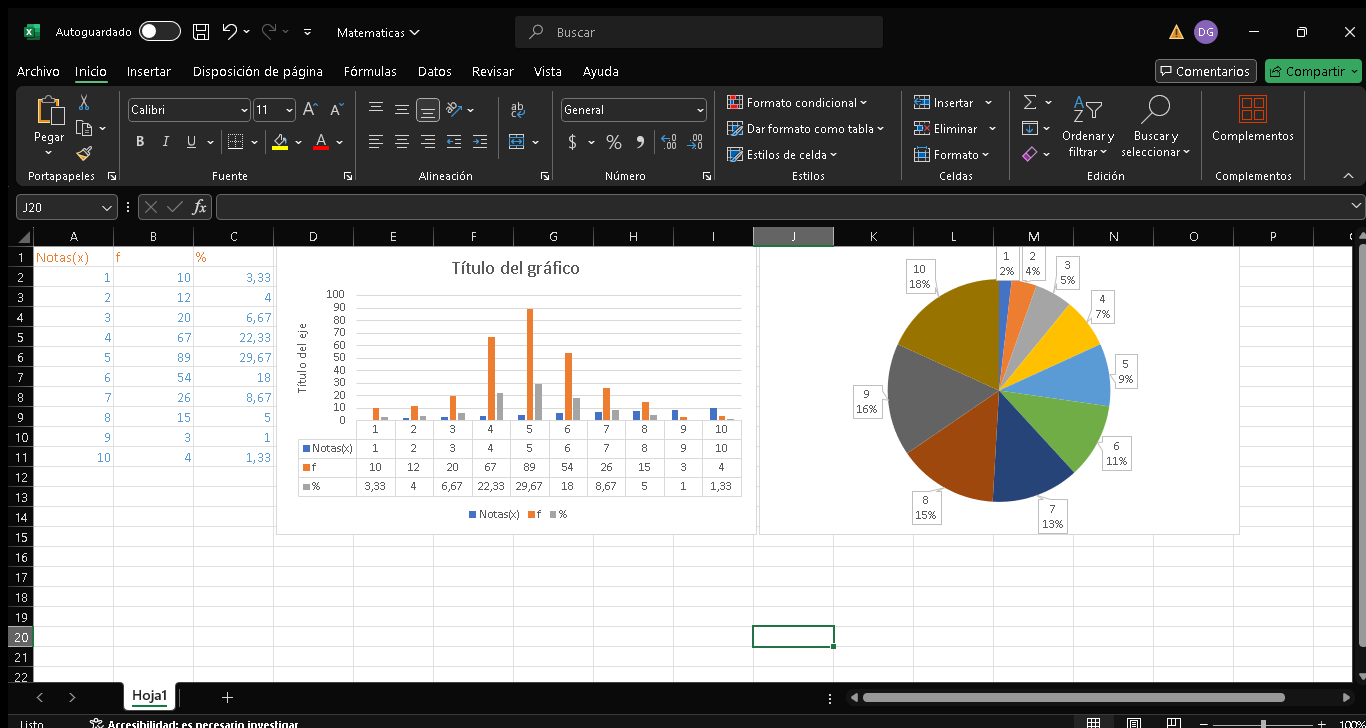The width and height of the screenshot is (1366, 728).
Task: Click the Align Left icon
Action: click(375, 142)
